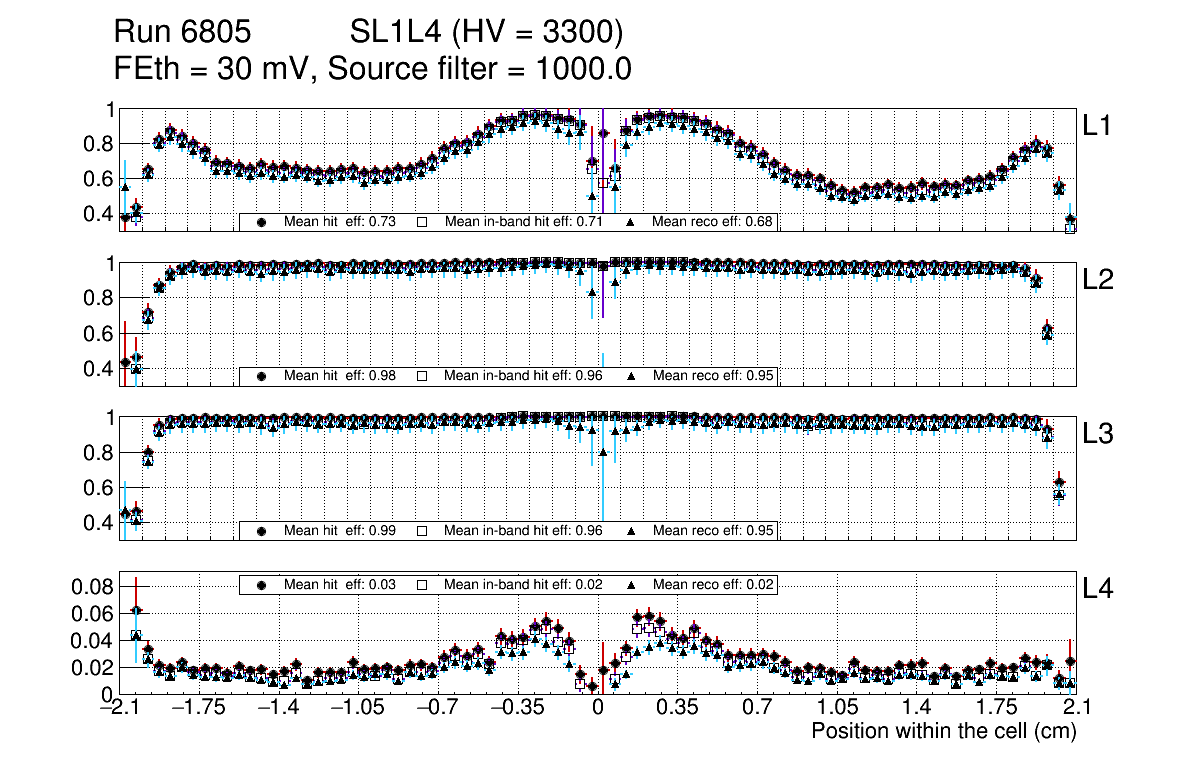
Task: Select the 'Mean hit eff: 0.03' legend text
Action: [338, 585]
